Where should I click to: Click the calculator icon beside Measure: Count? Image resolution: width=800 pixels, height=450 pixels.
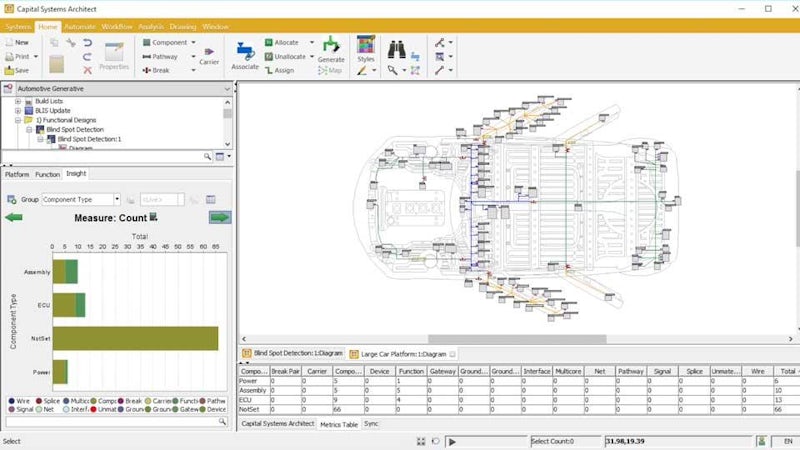[154, 217]
